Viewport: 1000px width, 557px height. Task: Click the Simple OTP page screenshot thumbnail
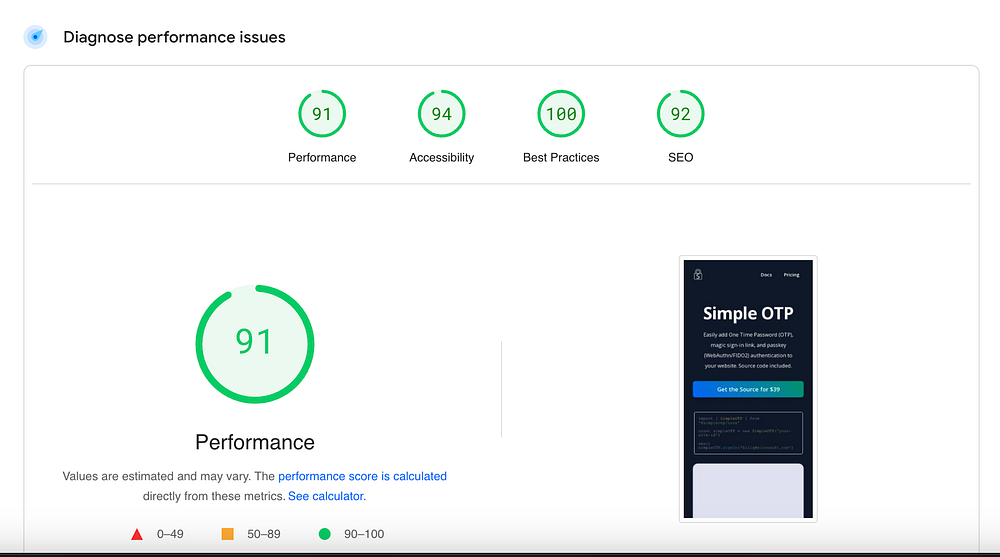pyautogui.click(x=748, y=389)
